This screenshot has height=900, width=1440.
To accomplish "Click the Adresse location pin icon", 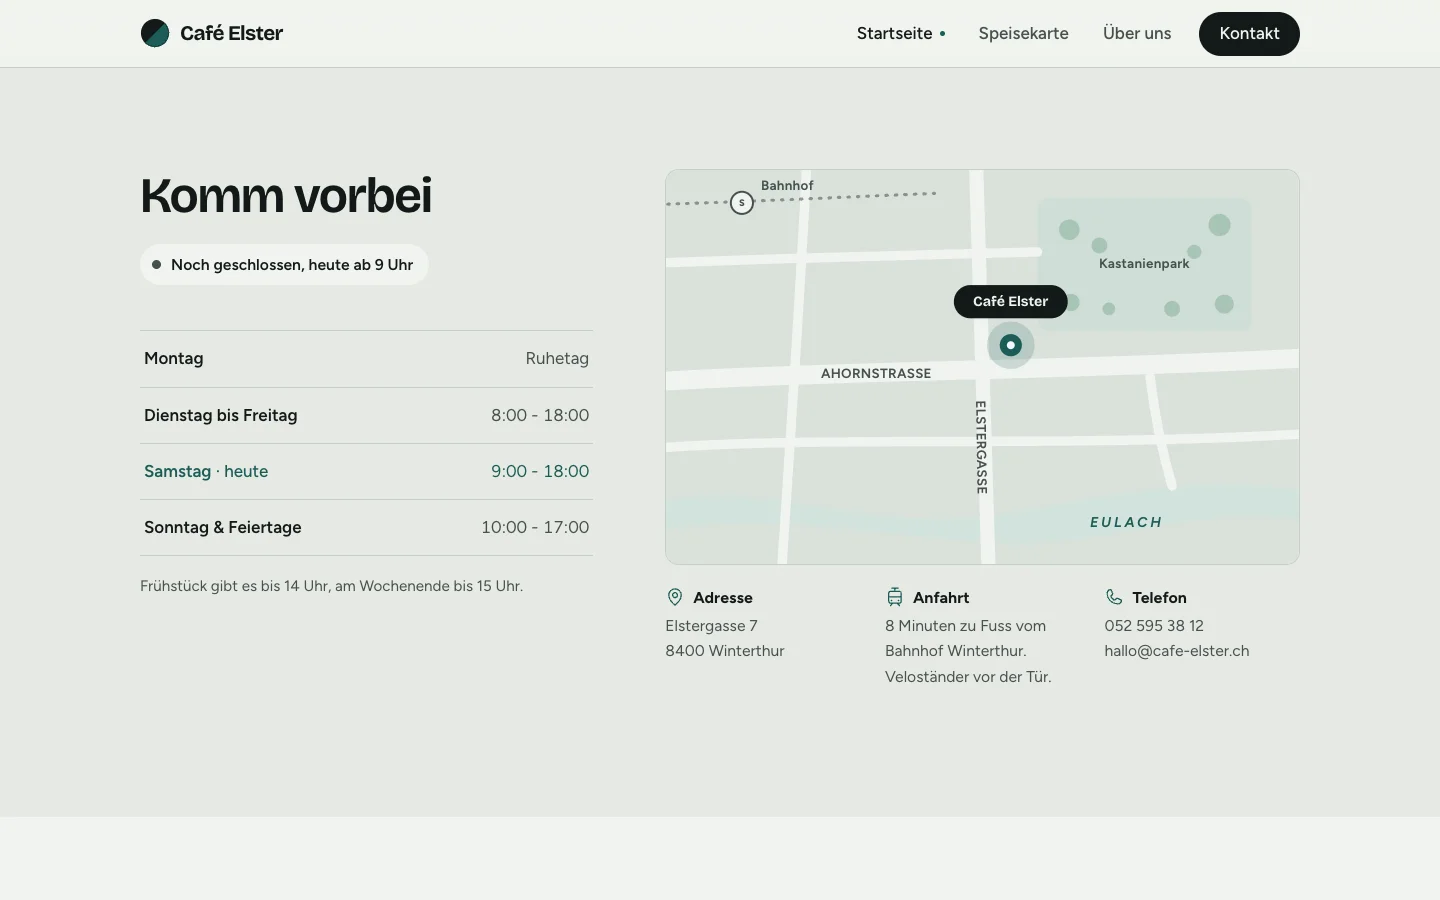I will [x=675, y=597].
